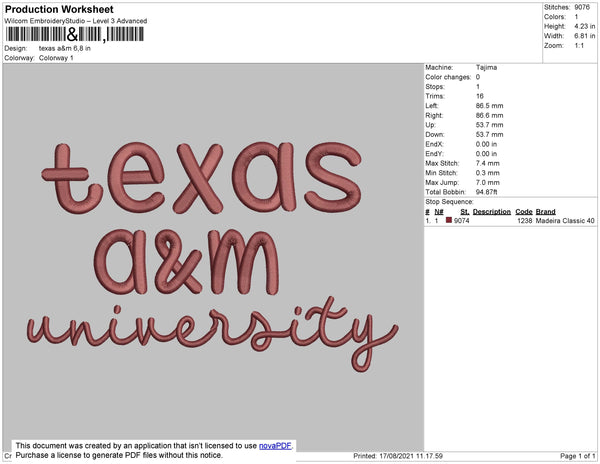
Task: Click the Total Bobbin value 94.87ft
Action: (x=486, y=192)
